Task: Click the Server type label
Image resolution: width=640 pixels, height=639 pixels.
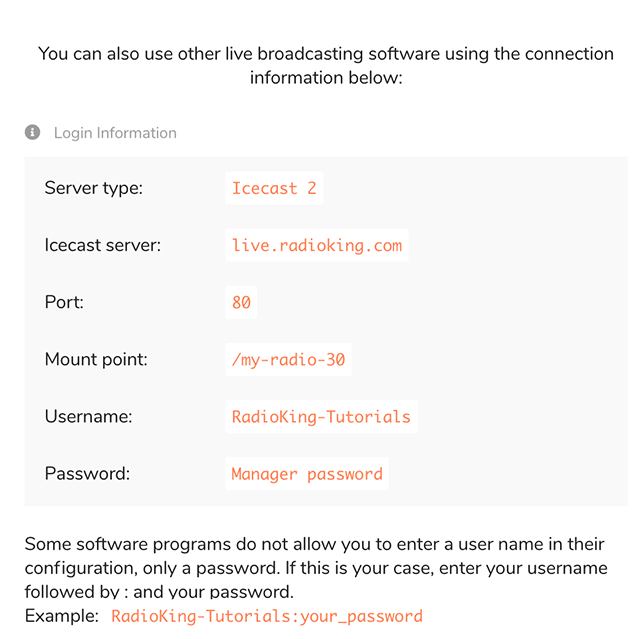Action: (x=94, y=188)
